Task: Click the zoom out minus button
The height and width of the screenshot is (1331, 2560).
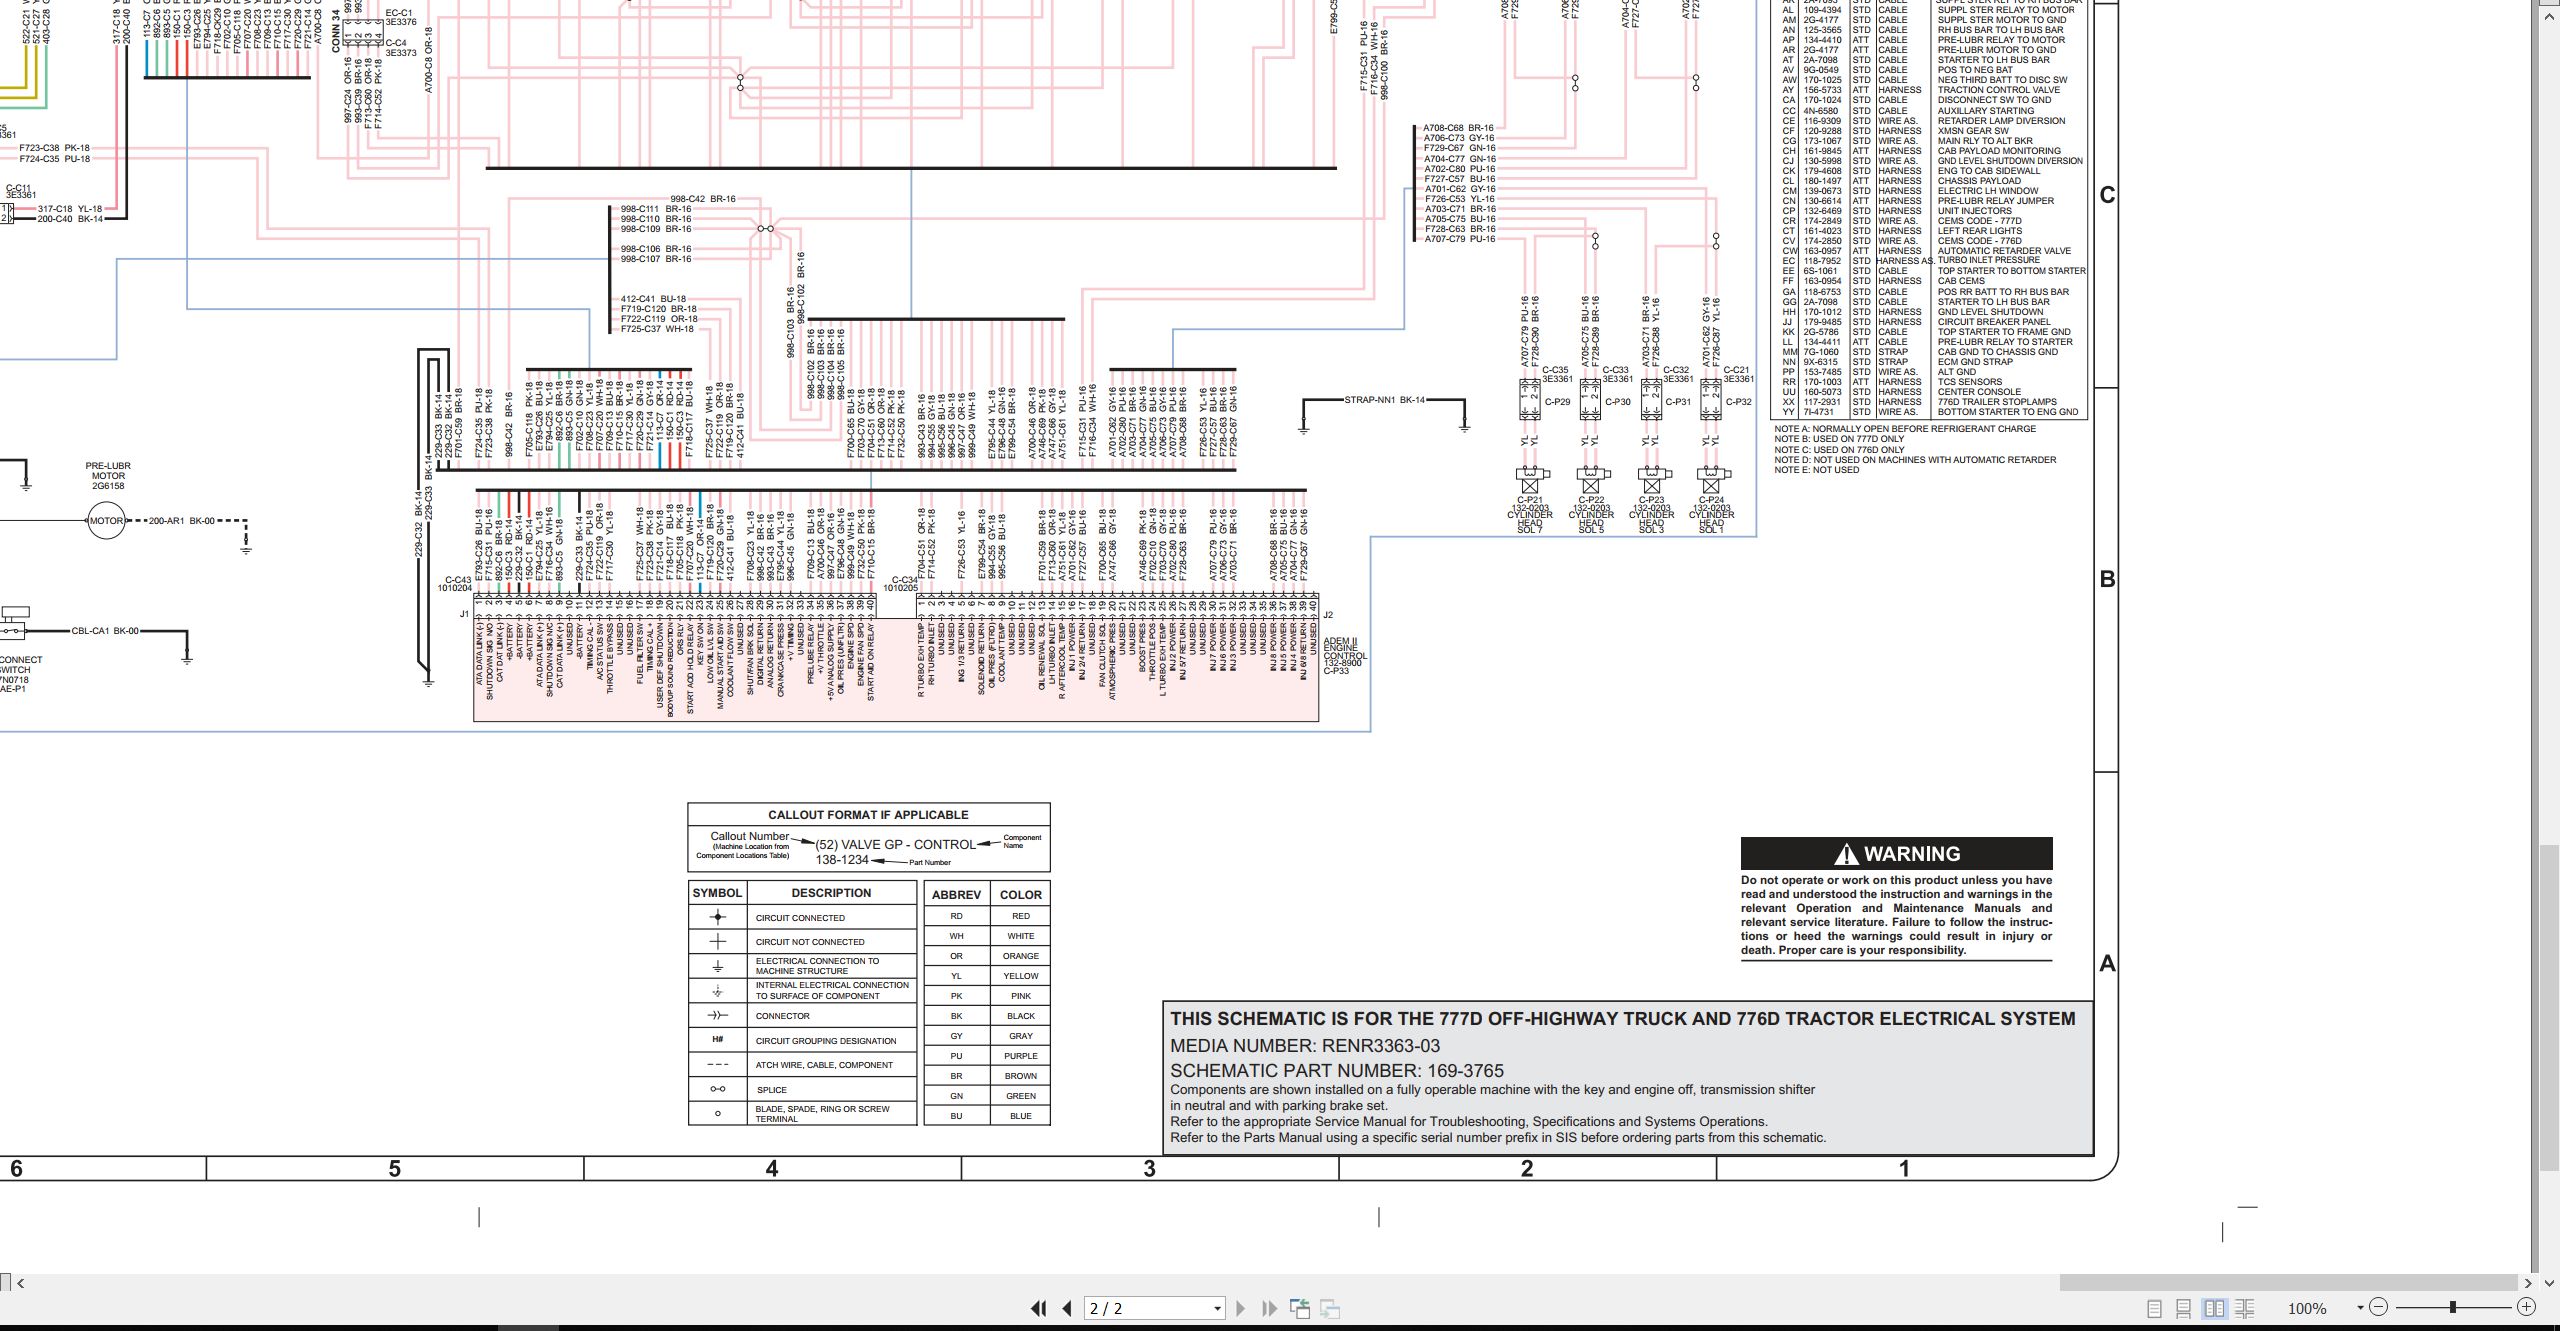Action: [x=2378, y=1307]
